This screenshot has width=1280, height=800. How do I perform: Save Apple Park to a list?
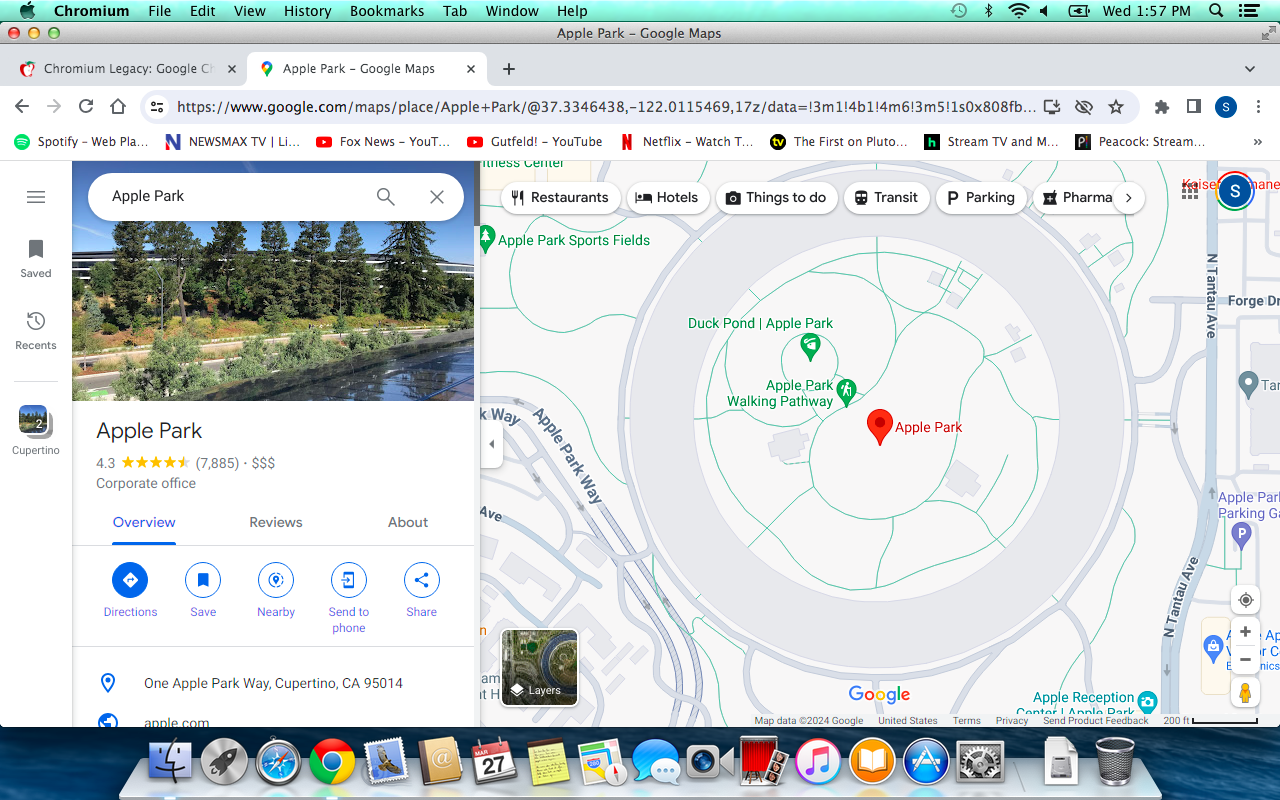203,590
